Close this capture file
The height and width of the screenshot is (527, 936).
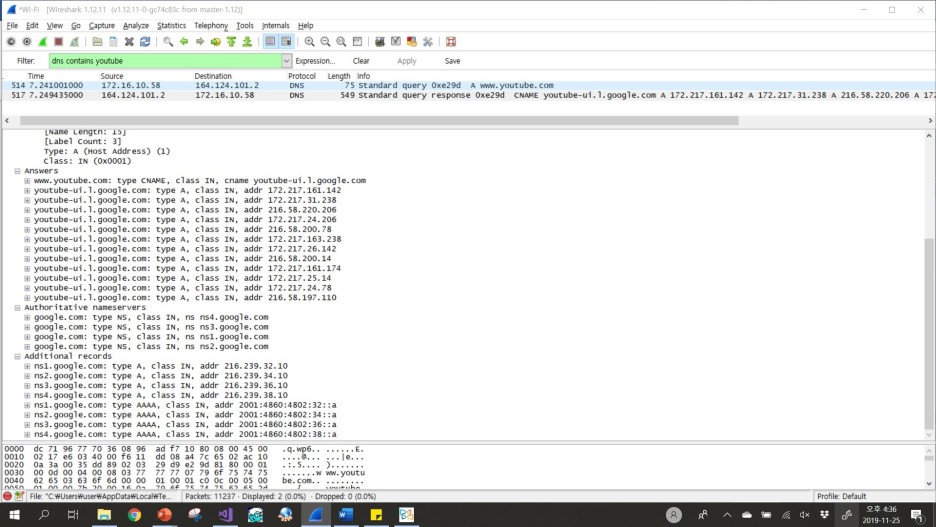pos(129,42)
